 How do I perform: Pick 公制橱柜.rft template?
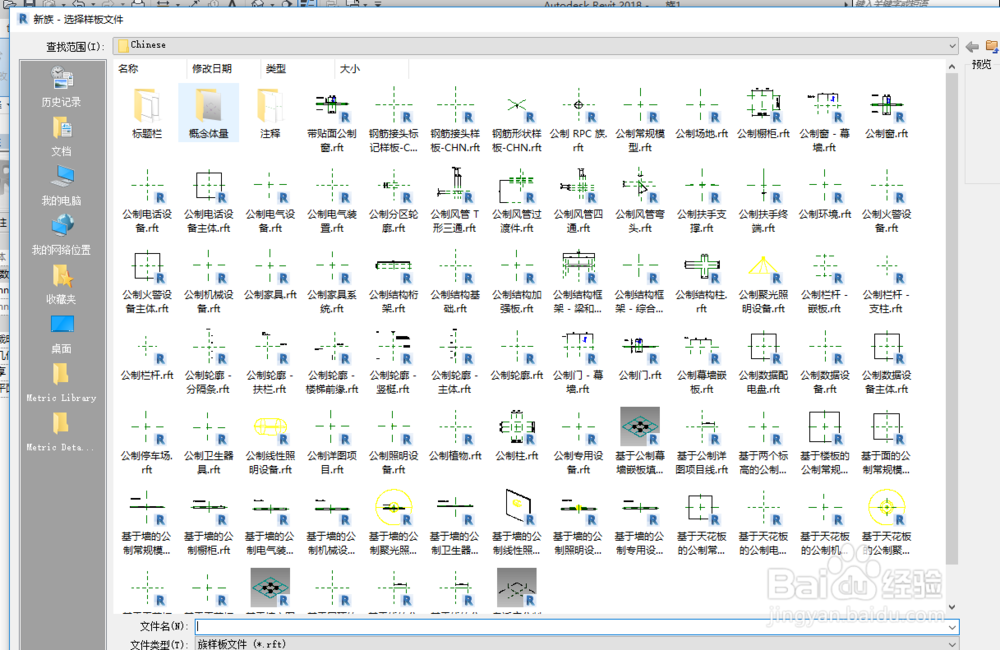763,114
